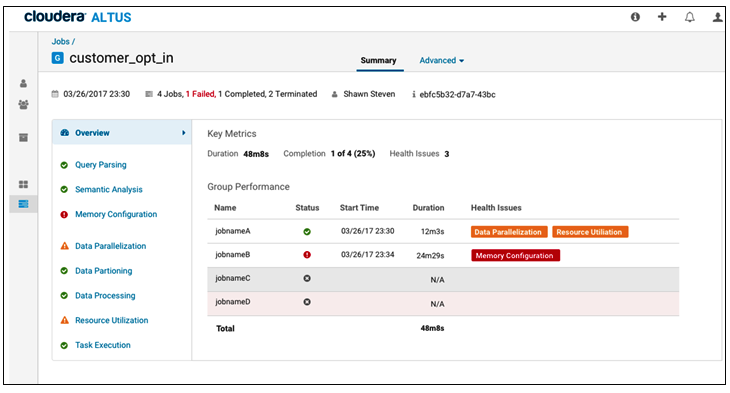Click red error icon next to Memory Configuration
Image resolution: width=730 pixels, height=393 pixels.
64,215
